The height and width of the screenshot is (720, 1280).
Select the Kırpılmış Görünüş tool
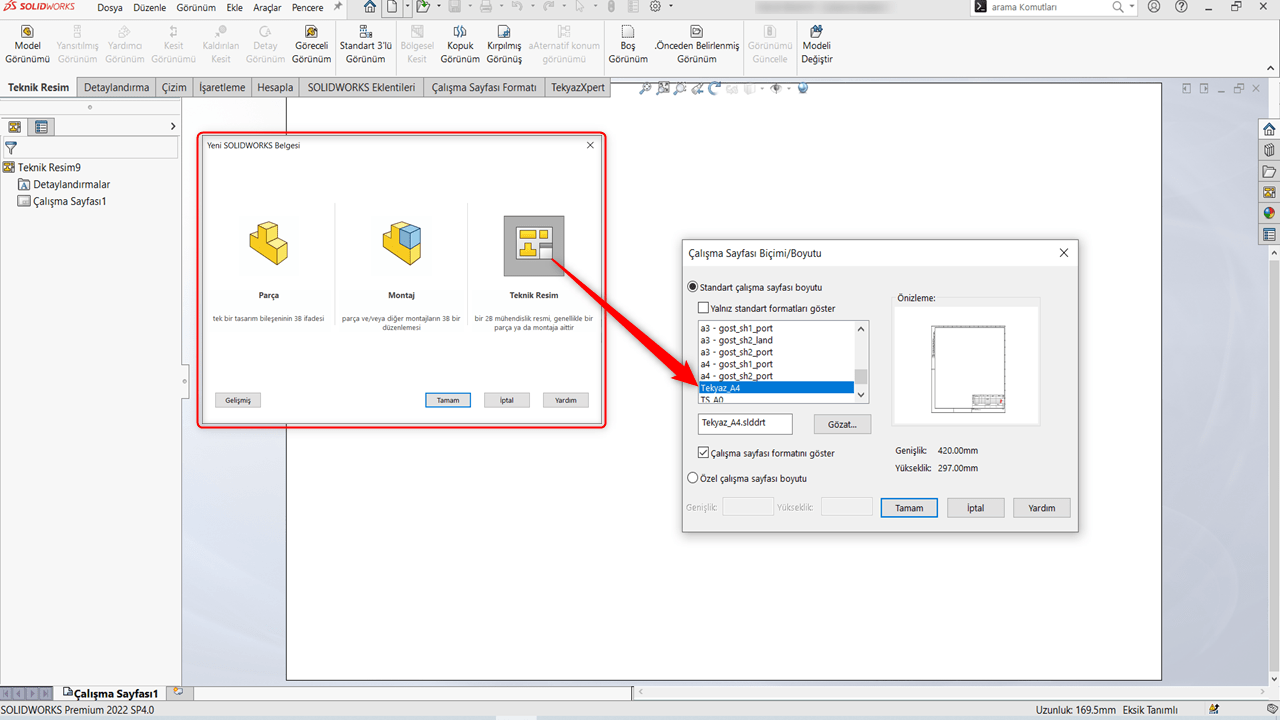click(504, 45)
